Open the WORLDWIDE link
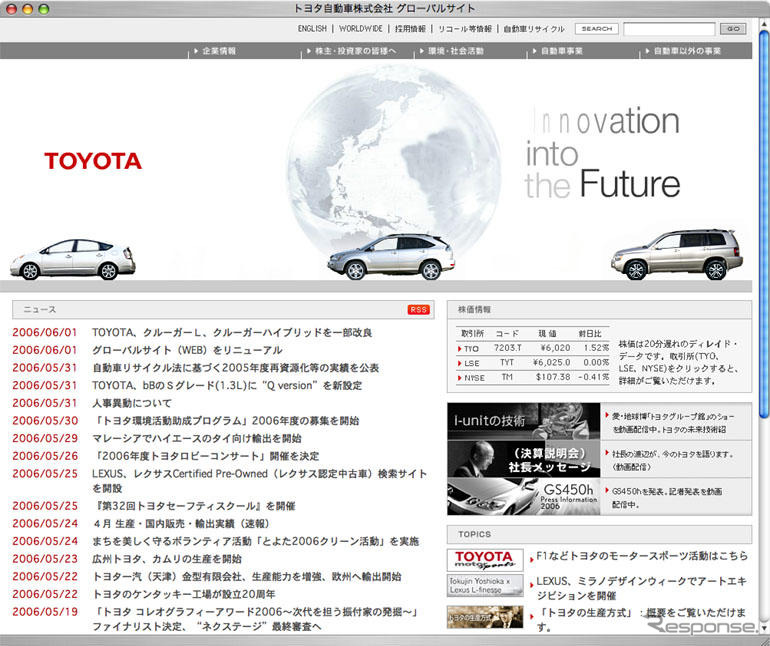 coord(360,28)
